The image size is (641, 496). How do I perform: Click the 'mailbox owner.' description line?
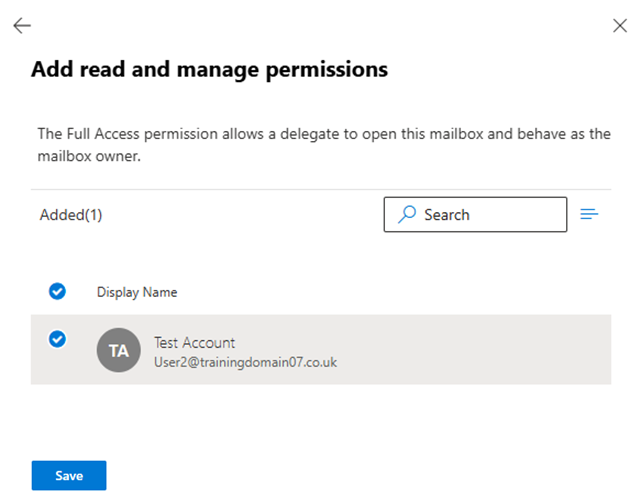(x=89, y=156)
